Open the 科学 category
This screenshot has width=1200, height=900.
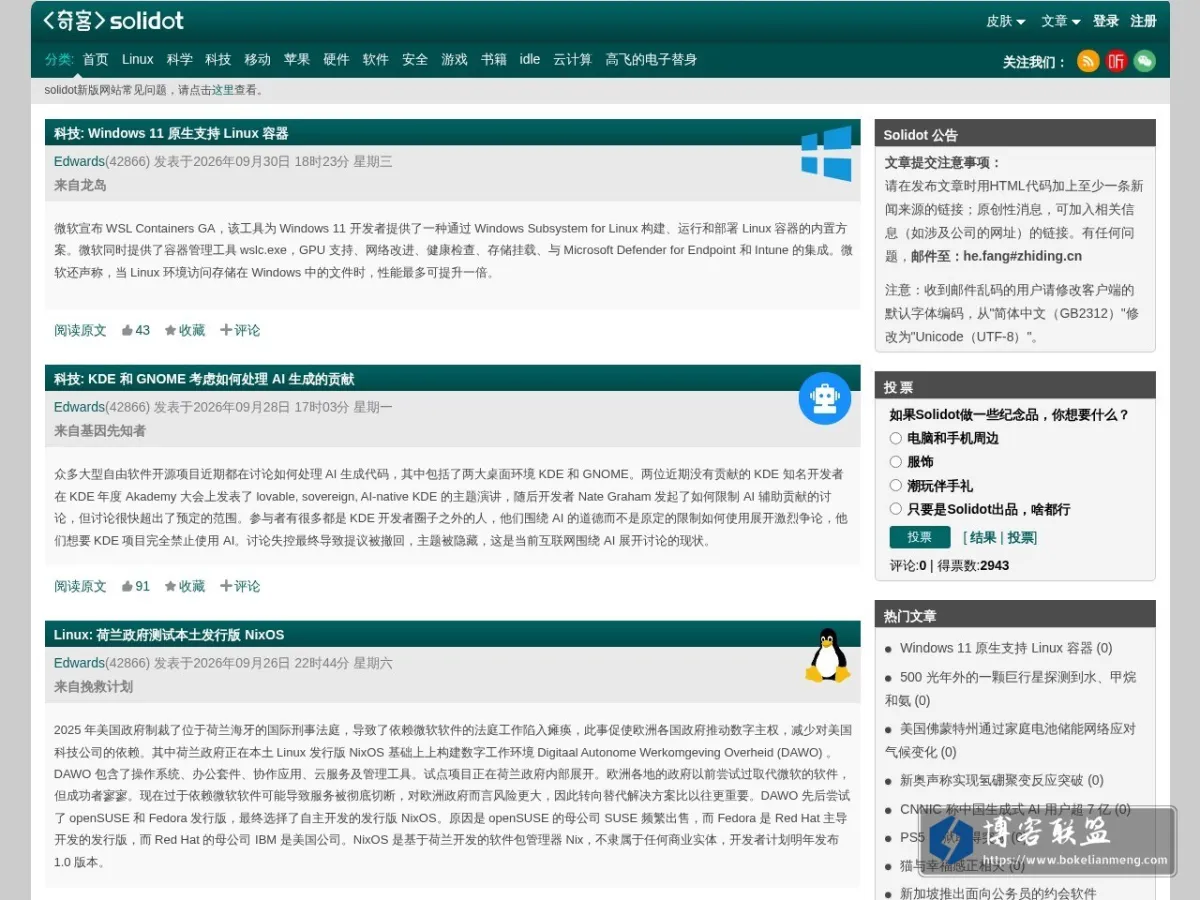pos(180,59)
